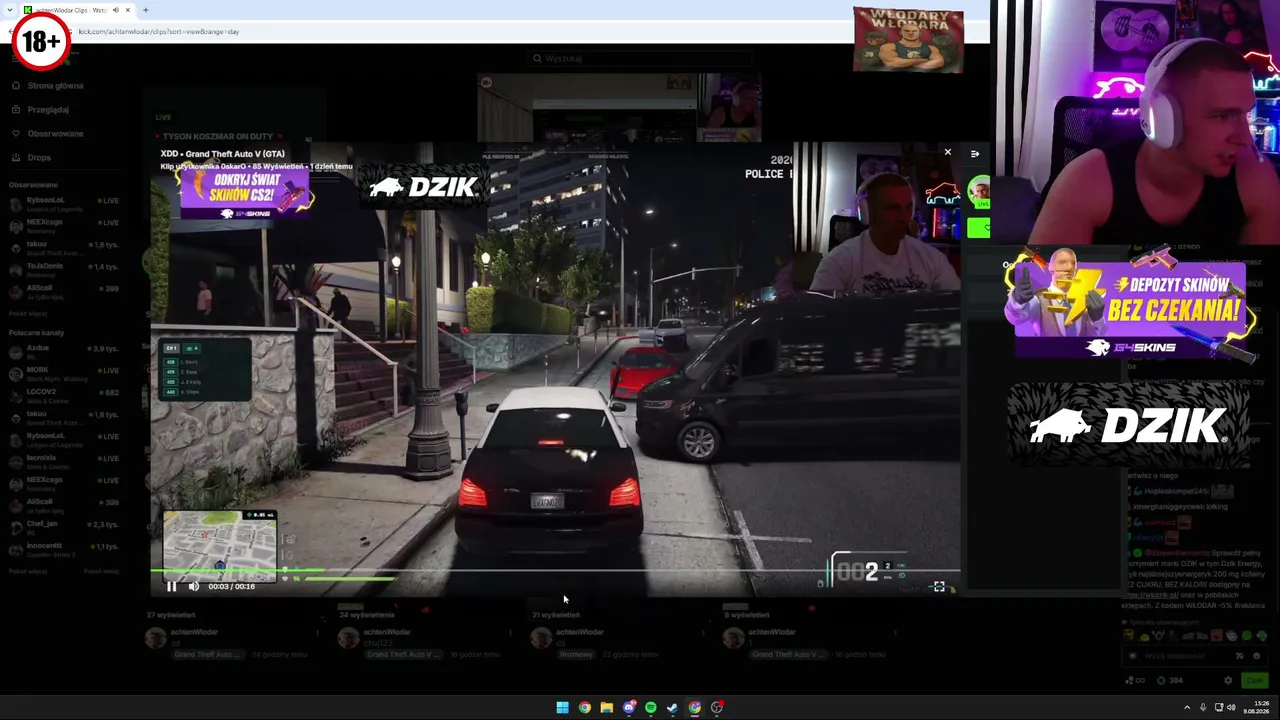Open the 27 wyświetleń clip's Grand Theft Auto tag
1280x720 pixels.
(208, 655)
